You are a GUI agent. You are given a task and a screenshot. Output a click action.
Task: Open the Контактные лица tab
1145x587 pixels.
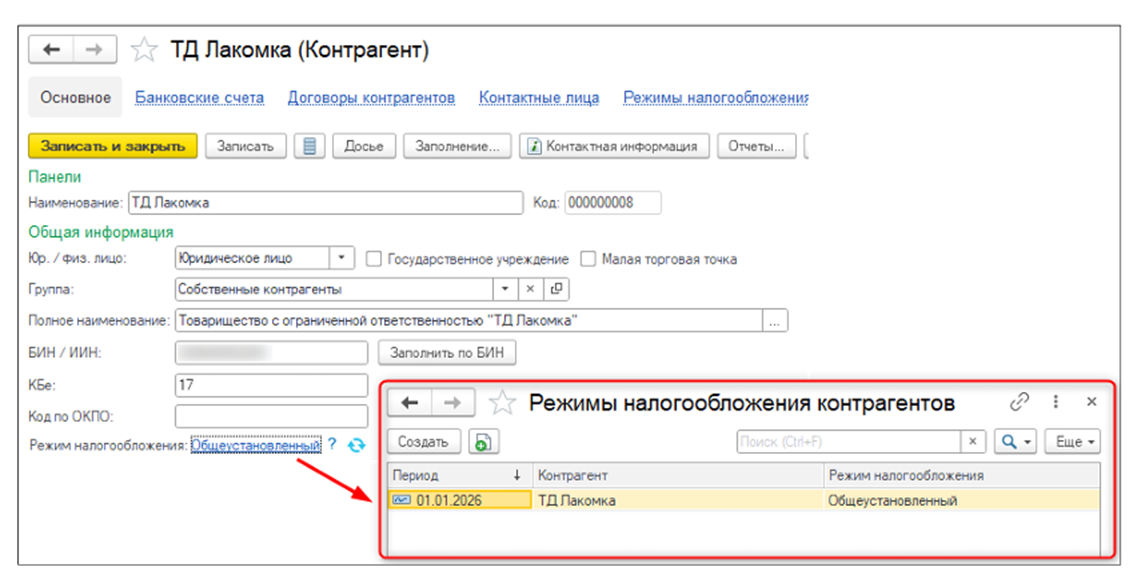(539, 98)
